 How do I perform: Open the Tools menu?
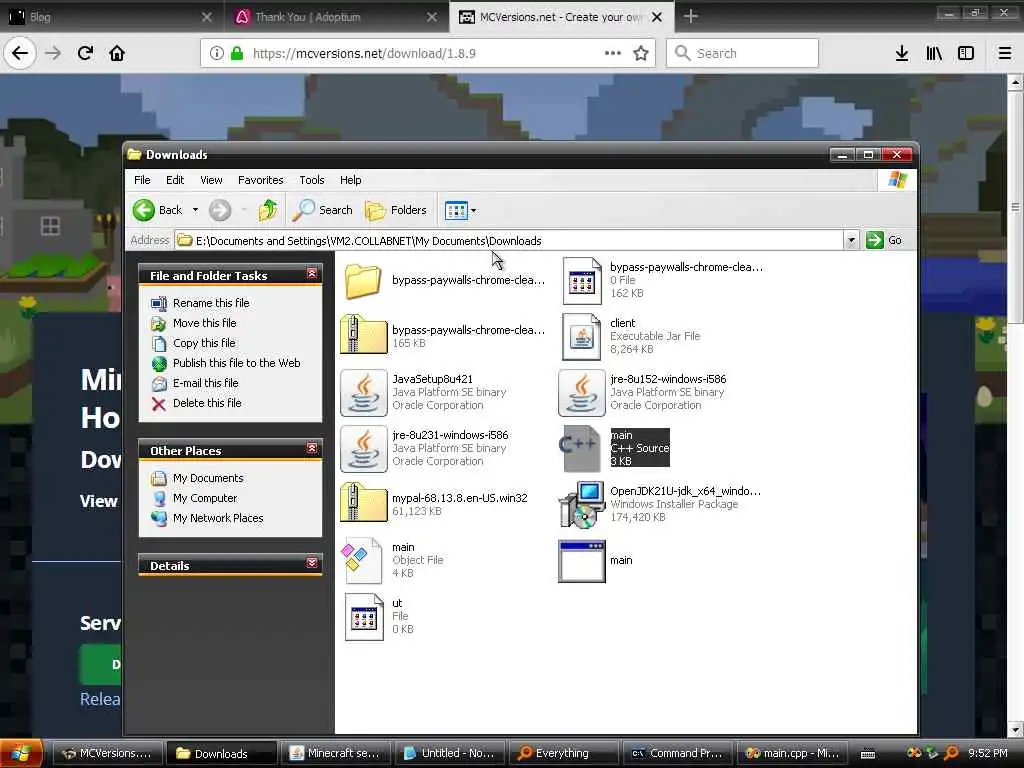tap(312, 180)
